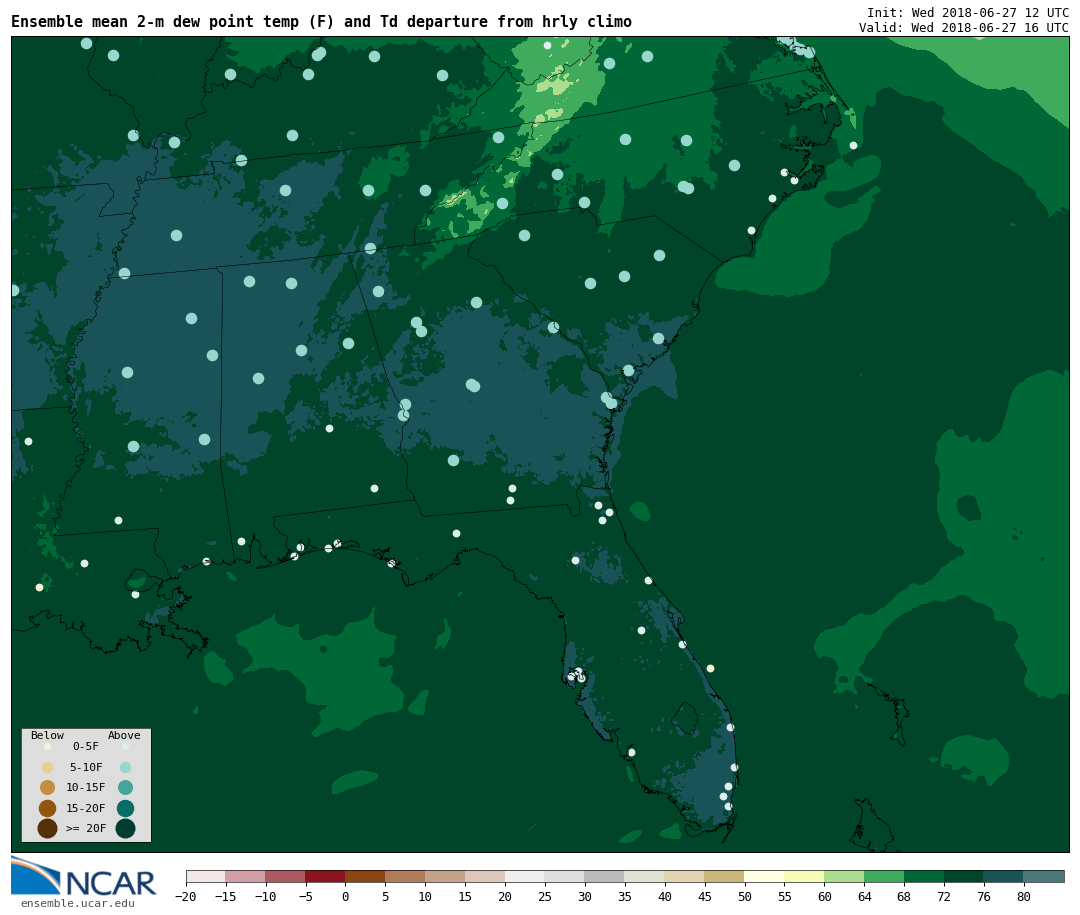
Task: Click the Below 5-10F tan legend dot
Action: pos(48,767)
